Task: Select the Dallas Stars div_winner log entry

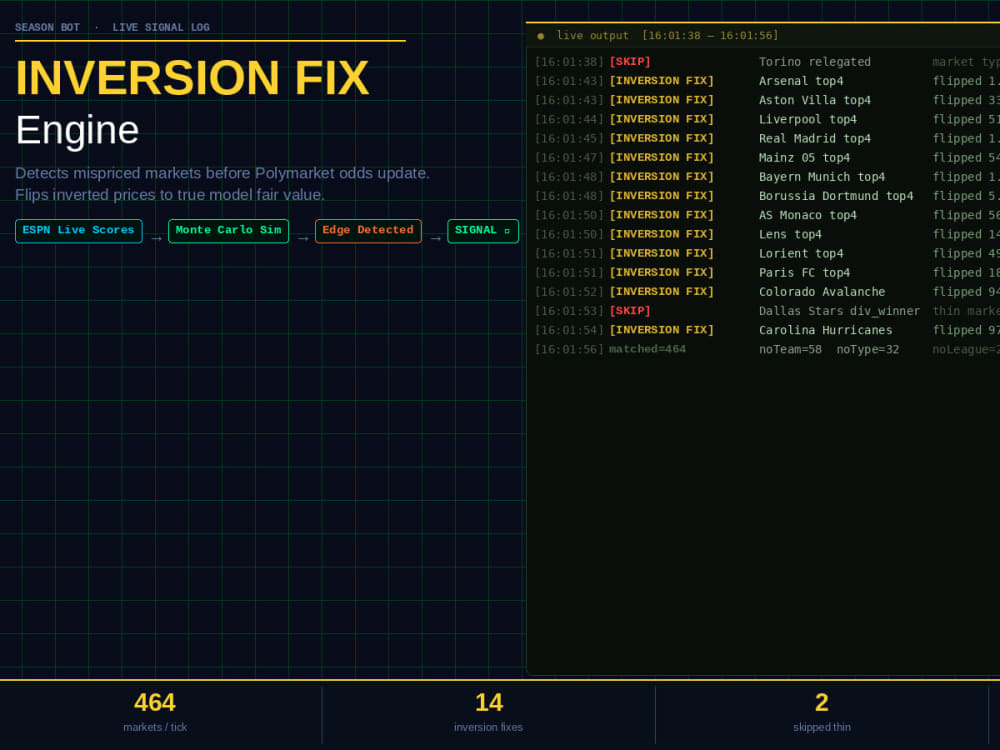Action: tap(767, 311)
